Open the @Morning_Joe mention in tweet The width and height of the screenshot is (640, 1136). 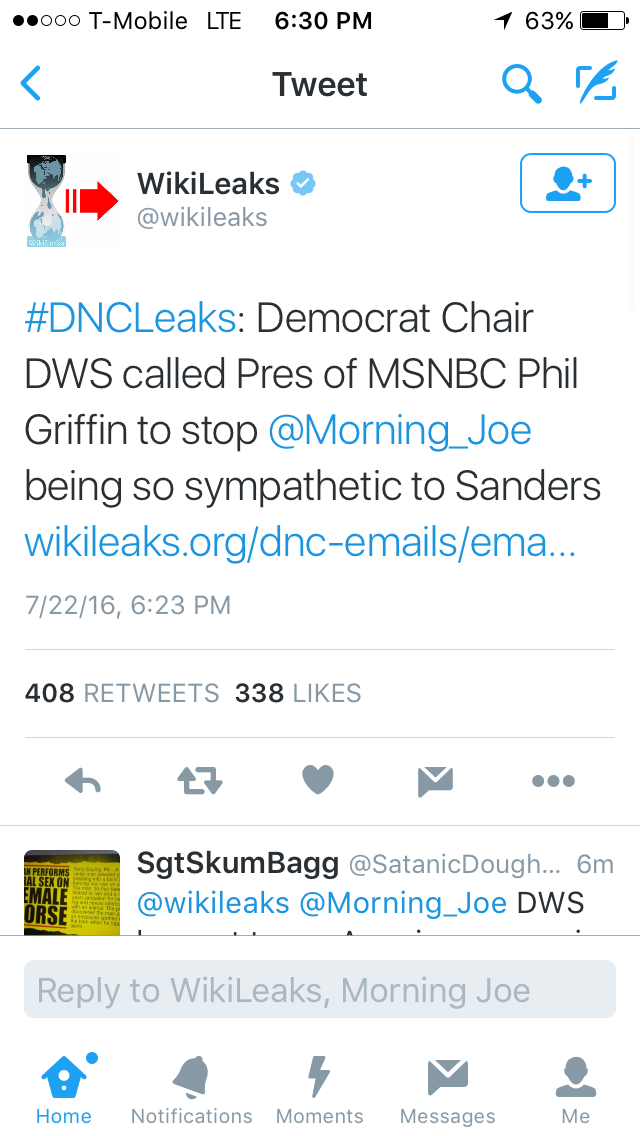tap(399, 431)
